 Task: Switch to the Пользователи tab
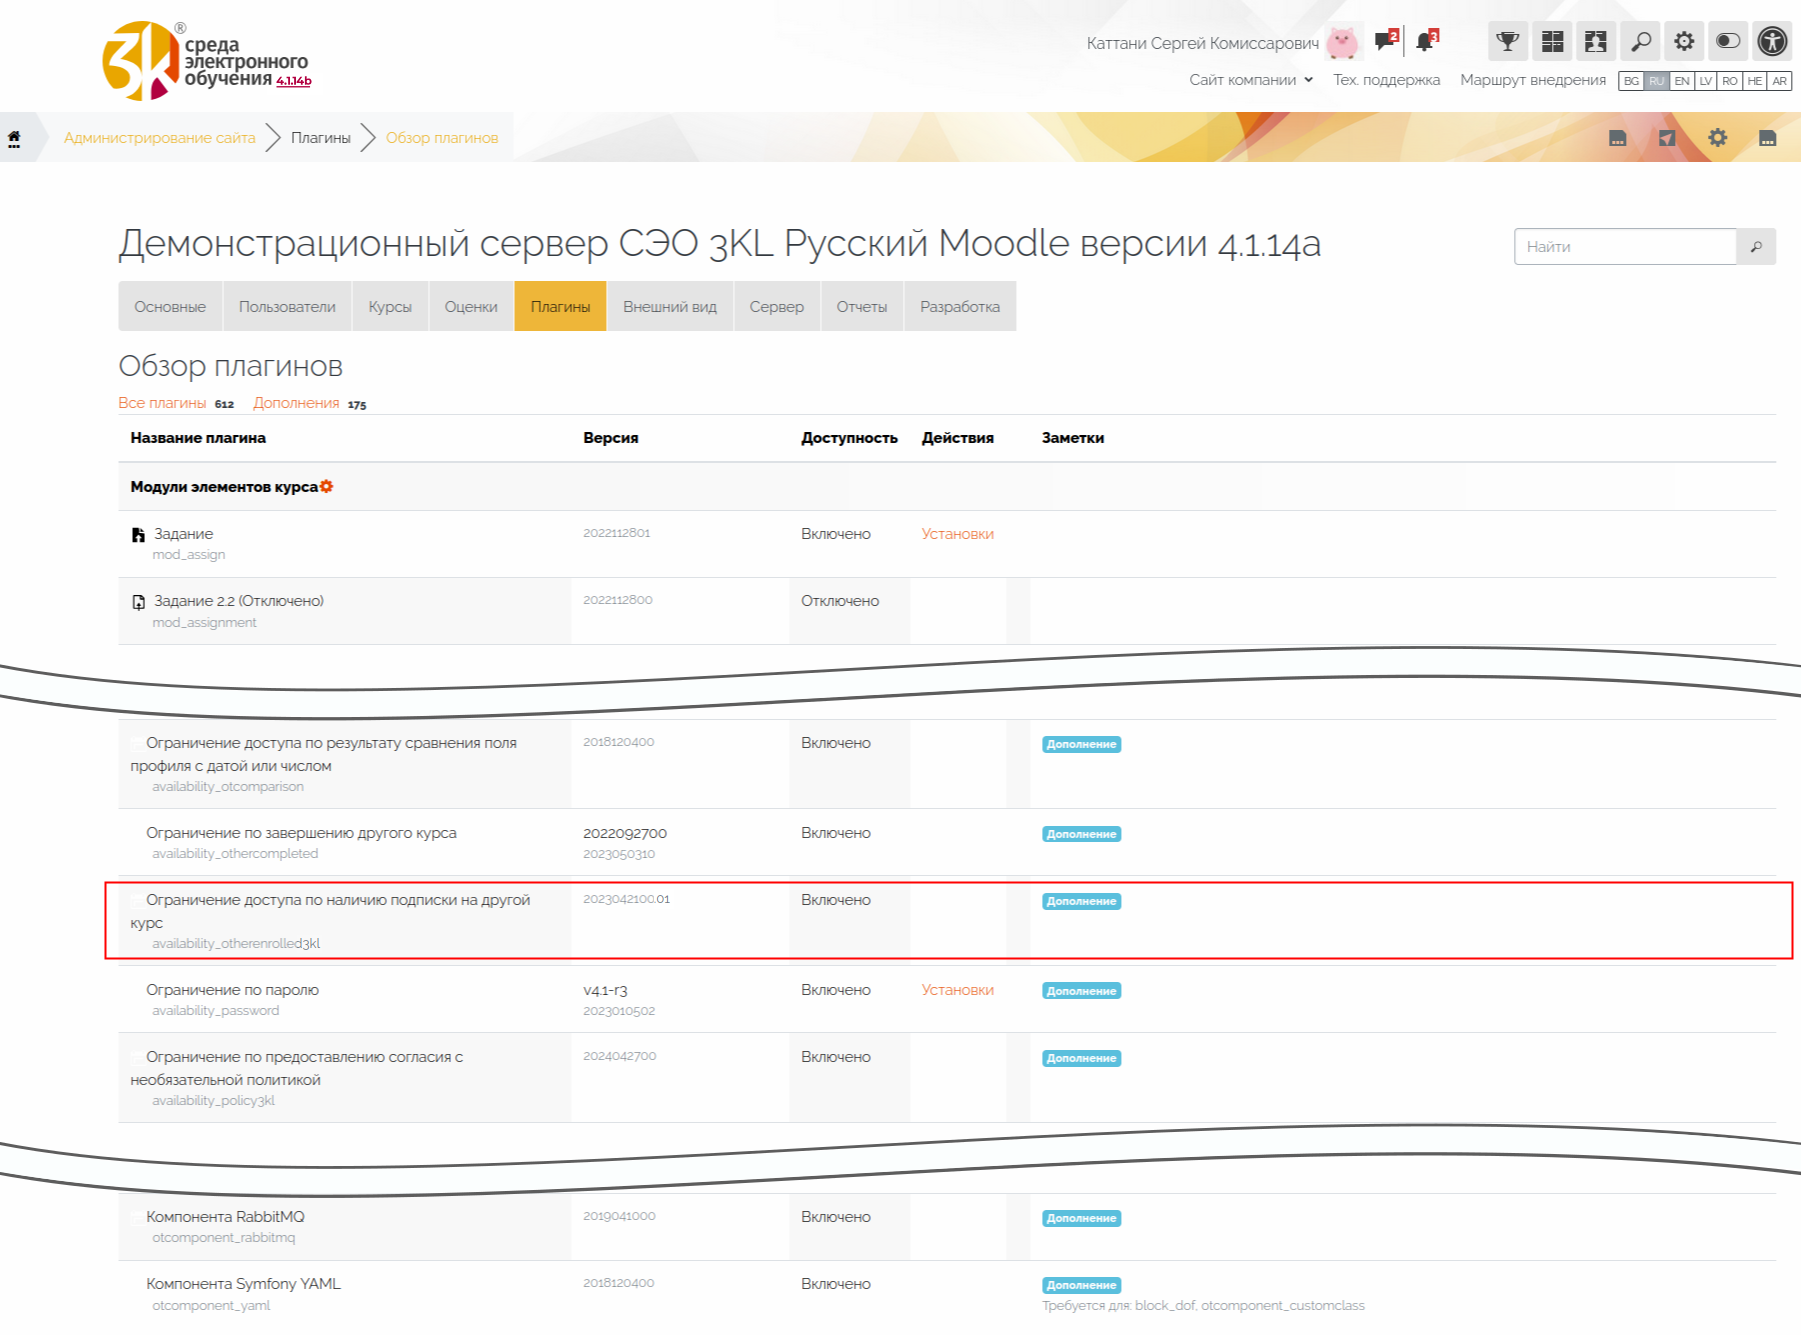point(287,307)
